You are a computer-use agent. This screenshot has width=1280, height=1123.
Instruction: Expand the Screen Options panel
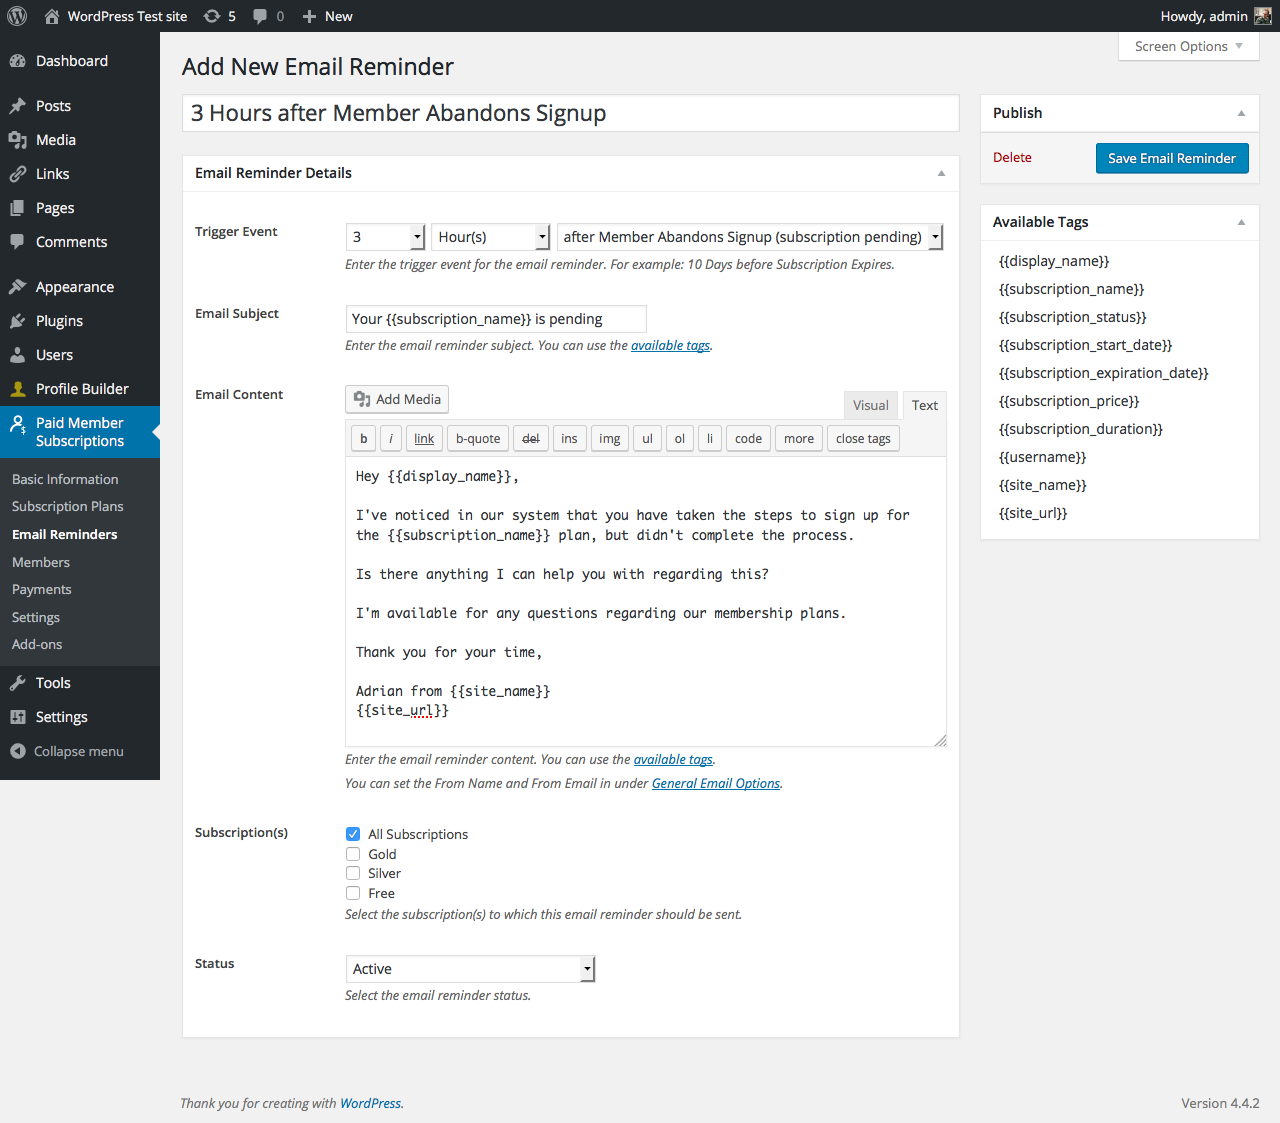(x=1188, y=47)
